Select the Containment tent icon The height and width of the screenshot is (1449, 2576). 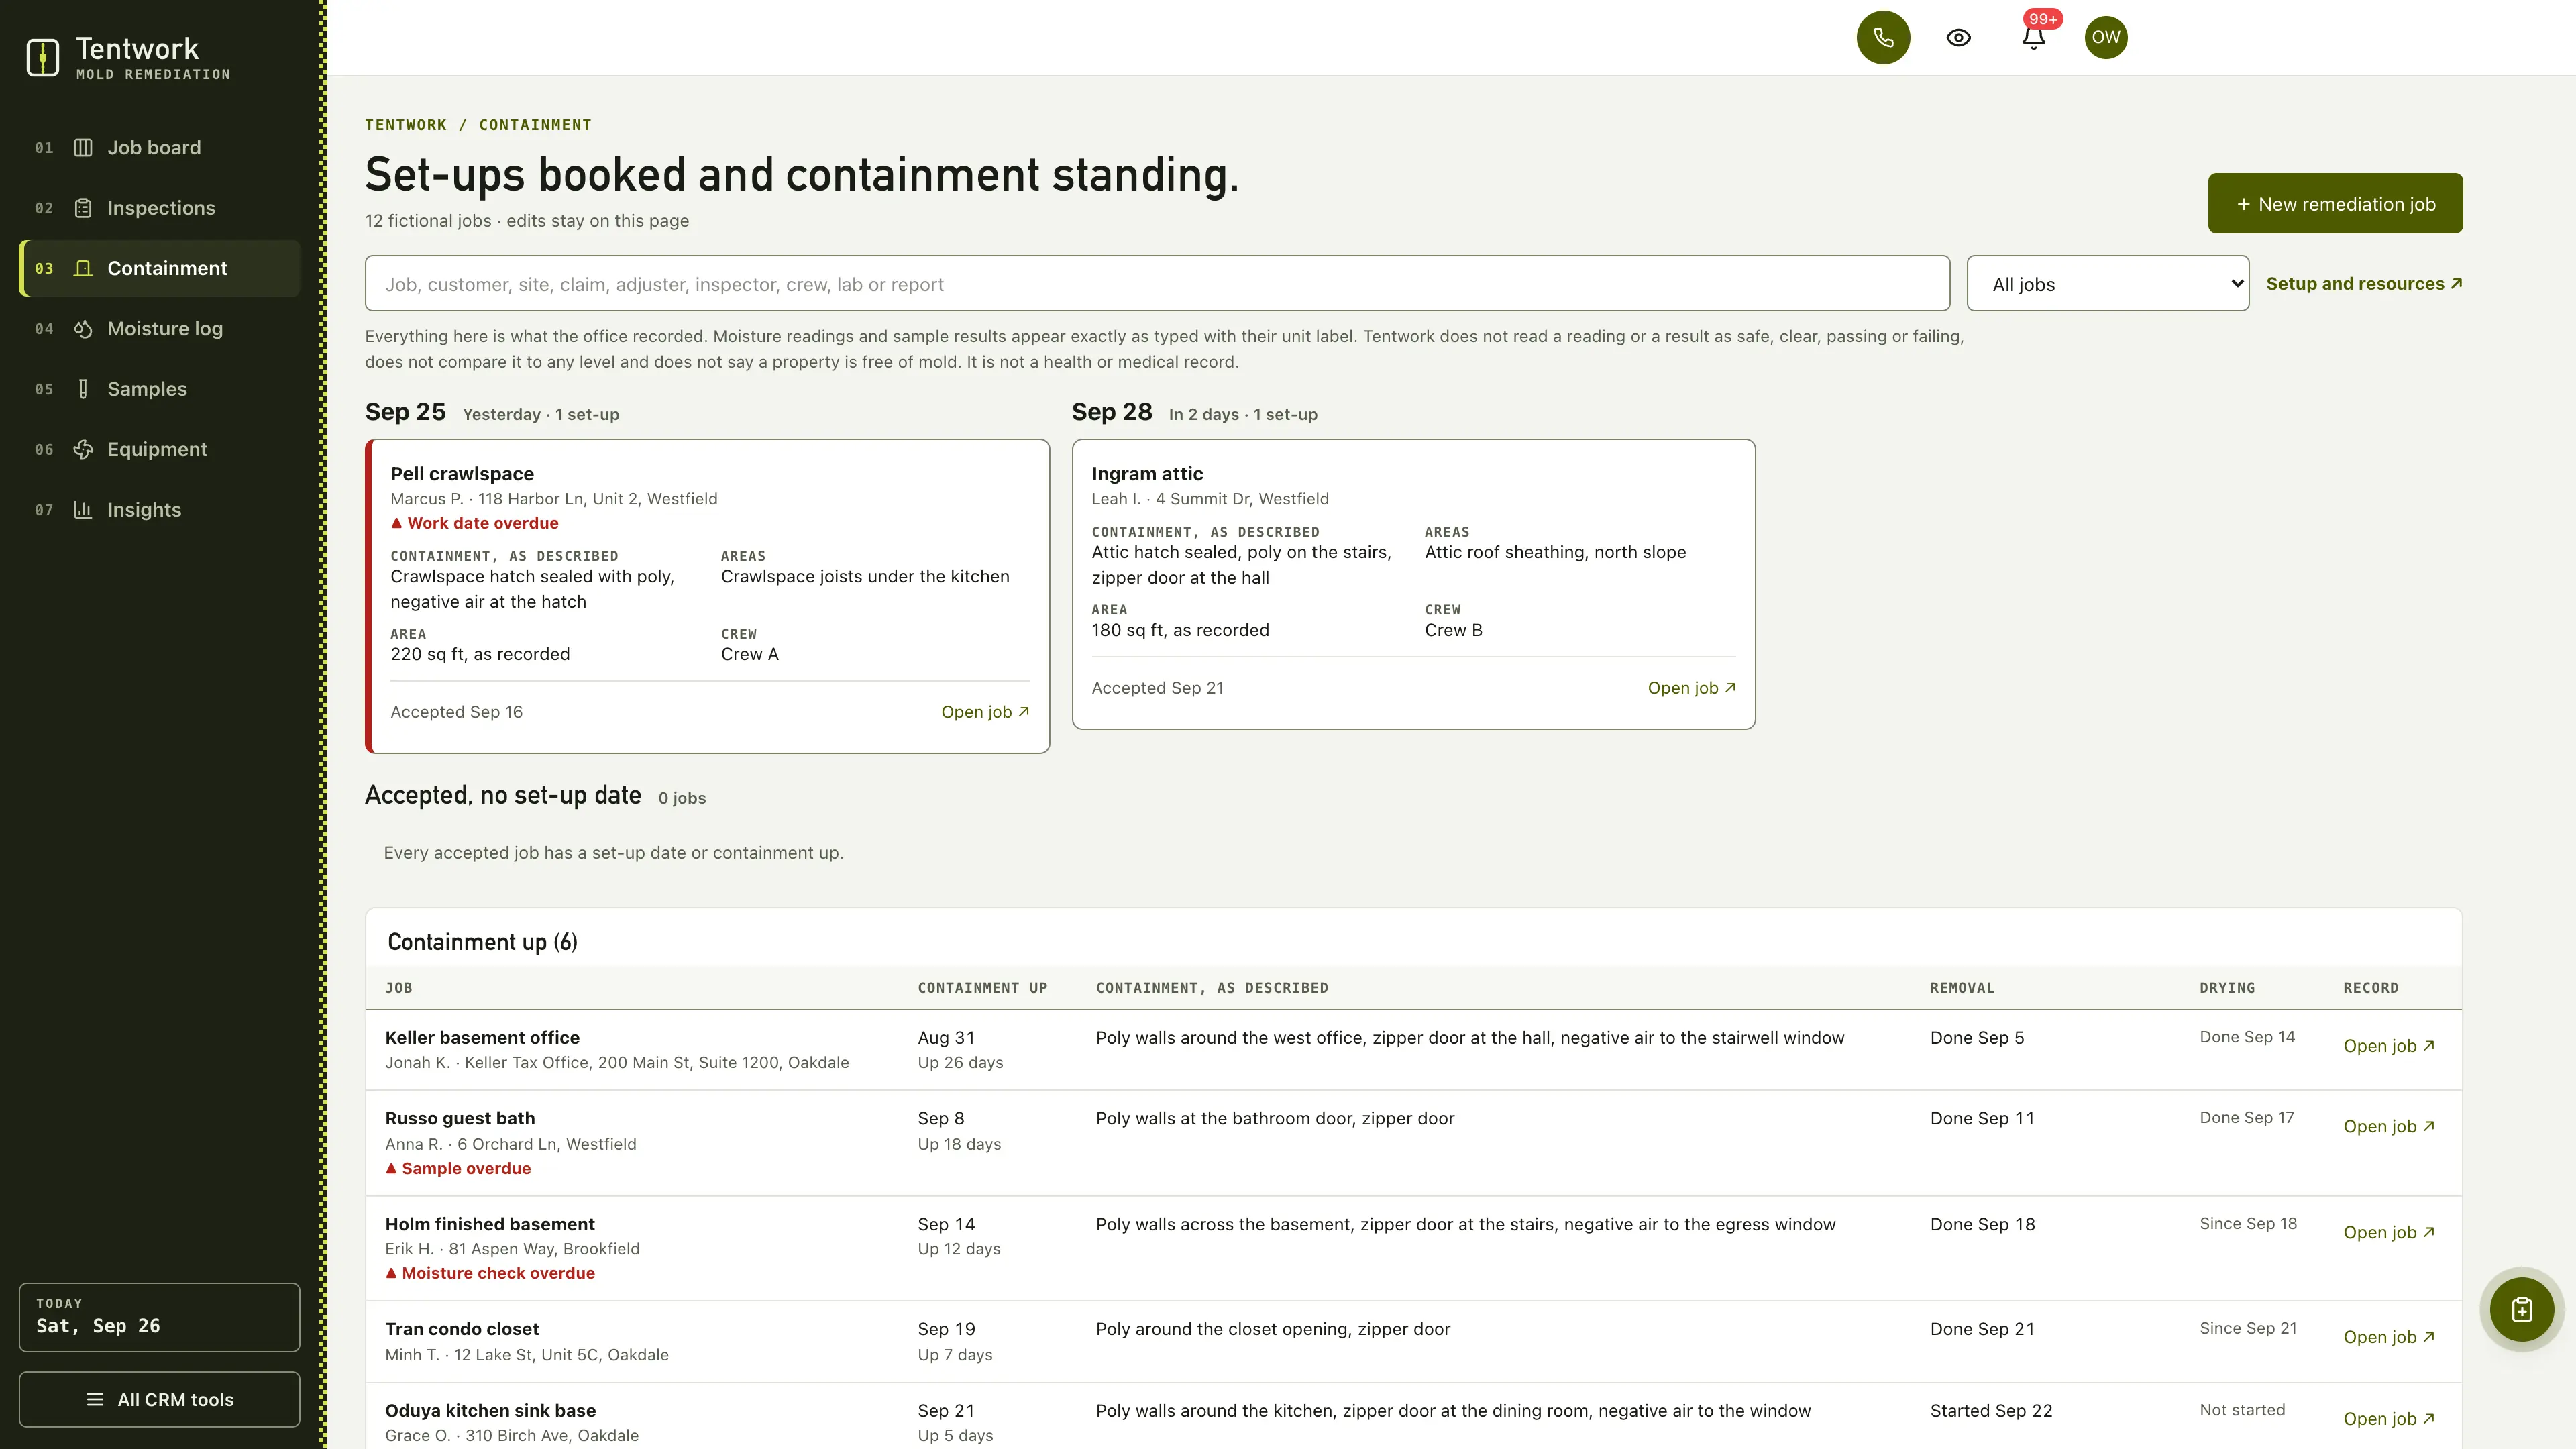point(83,268)
